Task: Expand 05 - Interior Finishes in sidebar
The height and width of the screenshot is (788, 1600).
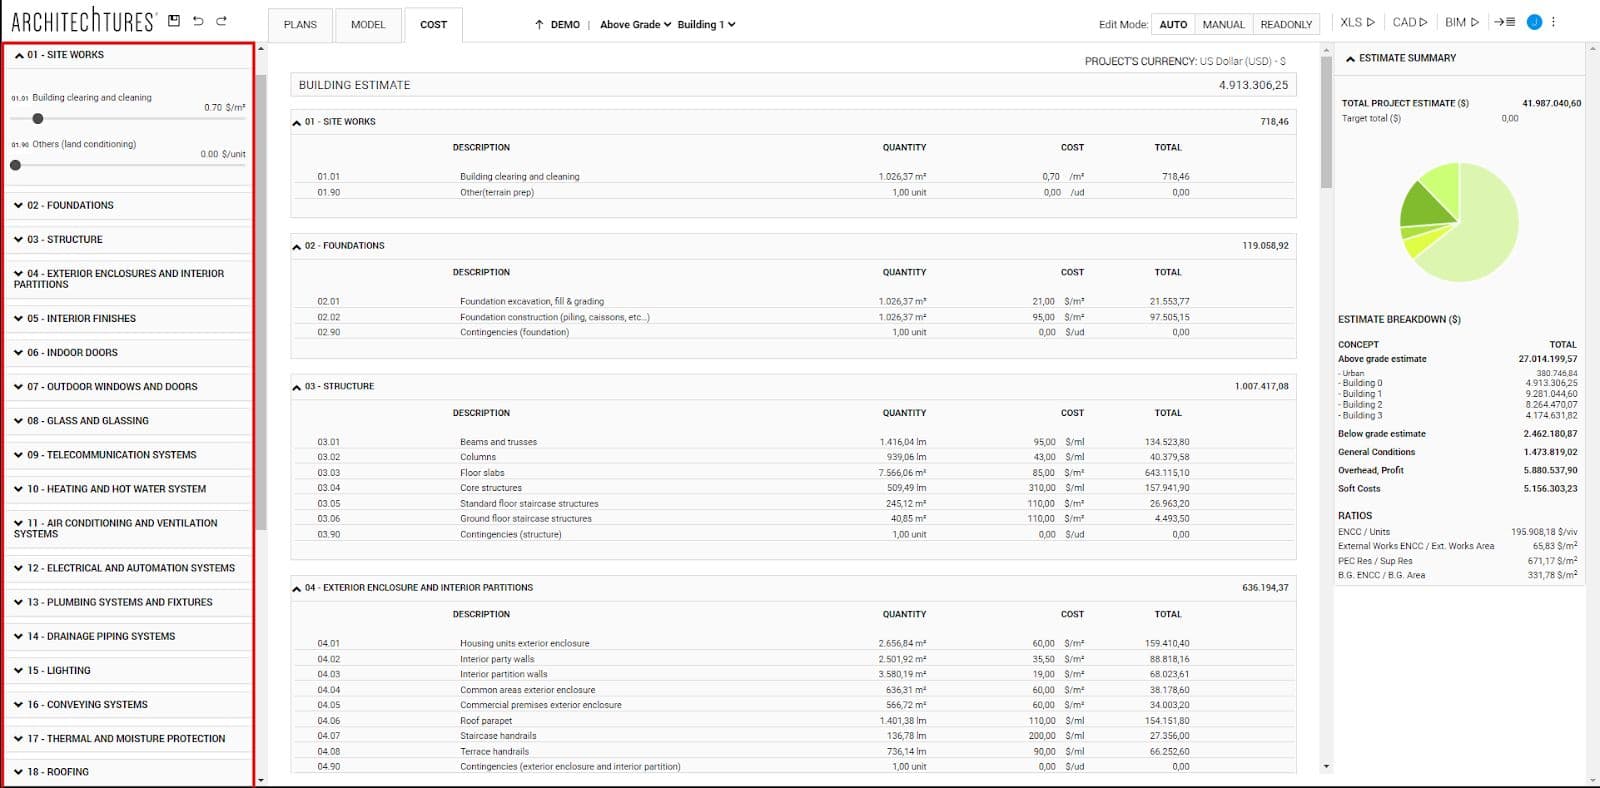Action: (128, 318)
